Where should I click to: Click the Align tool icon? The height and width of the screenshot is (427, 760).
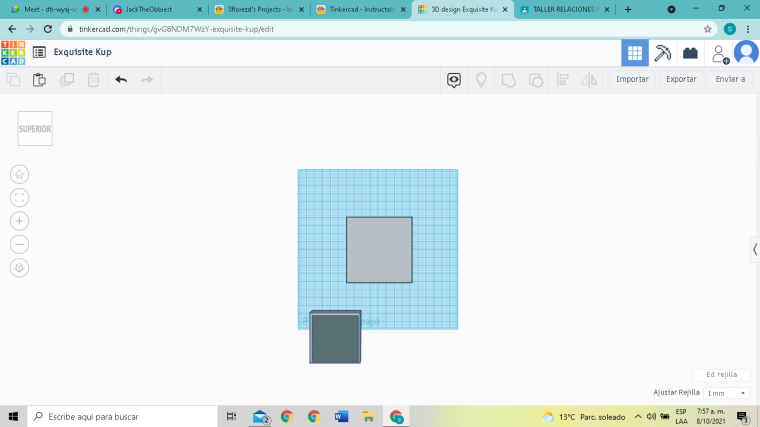tap(563, 80)
